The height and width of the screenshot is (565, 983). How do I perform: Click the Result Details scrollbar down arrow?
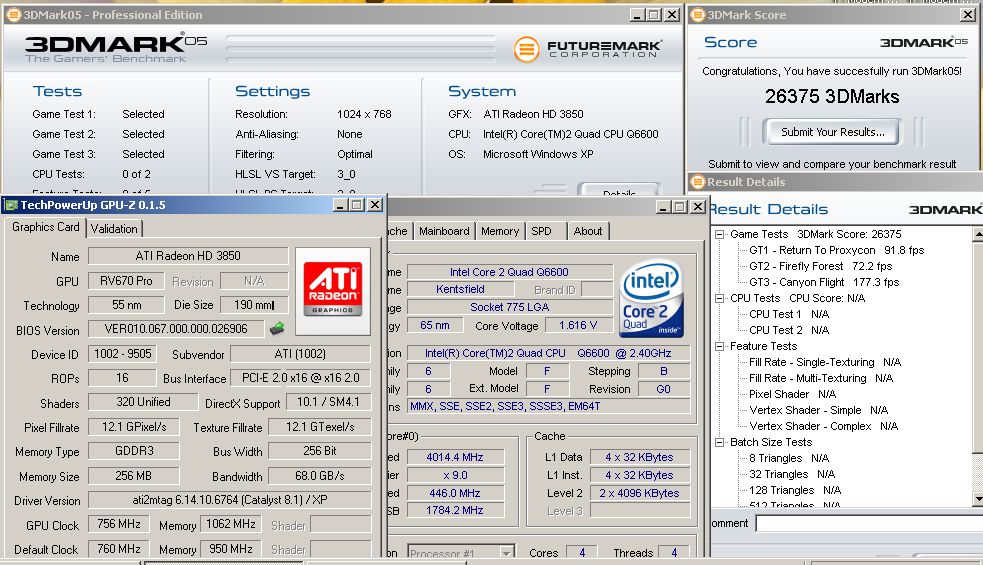pyautogui.click(x=977, y=500)
